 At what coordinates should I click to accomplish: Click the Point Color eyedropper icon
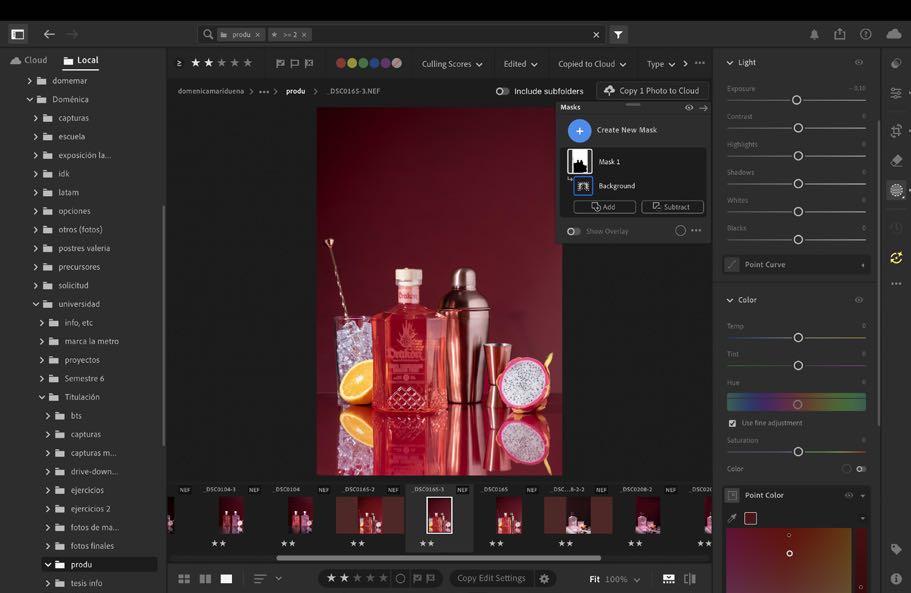733,518
